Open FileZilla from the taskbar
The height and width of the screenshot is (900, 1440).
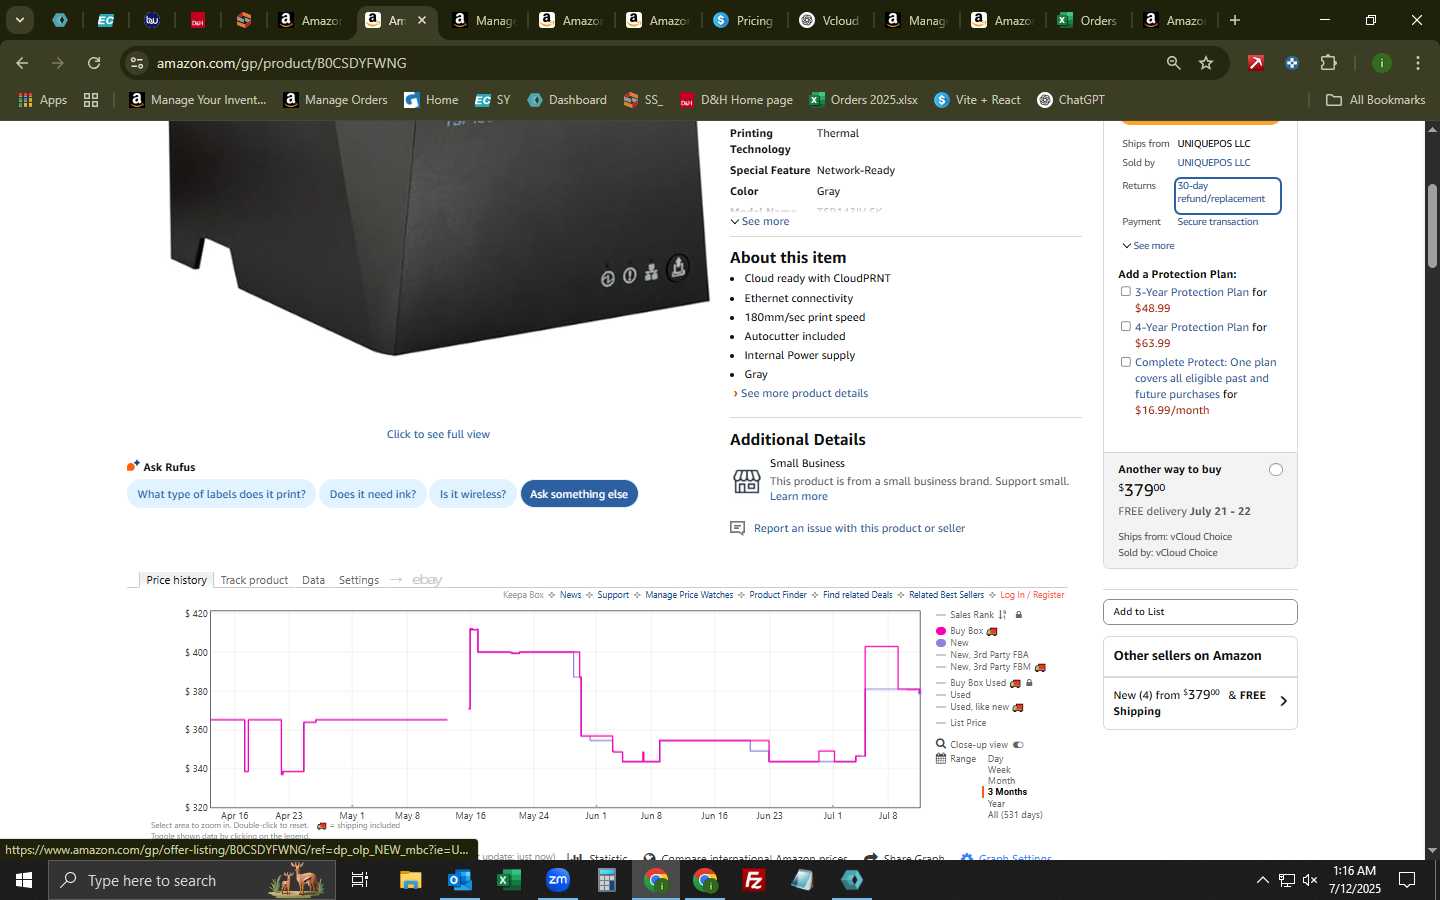[754, 880]
